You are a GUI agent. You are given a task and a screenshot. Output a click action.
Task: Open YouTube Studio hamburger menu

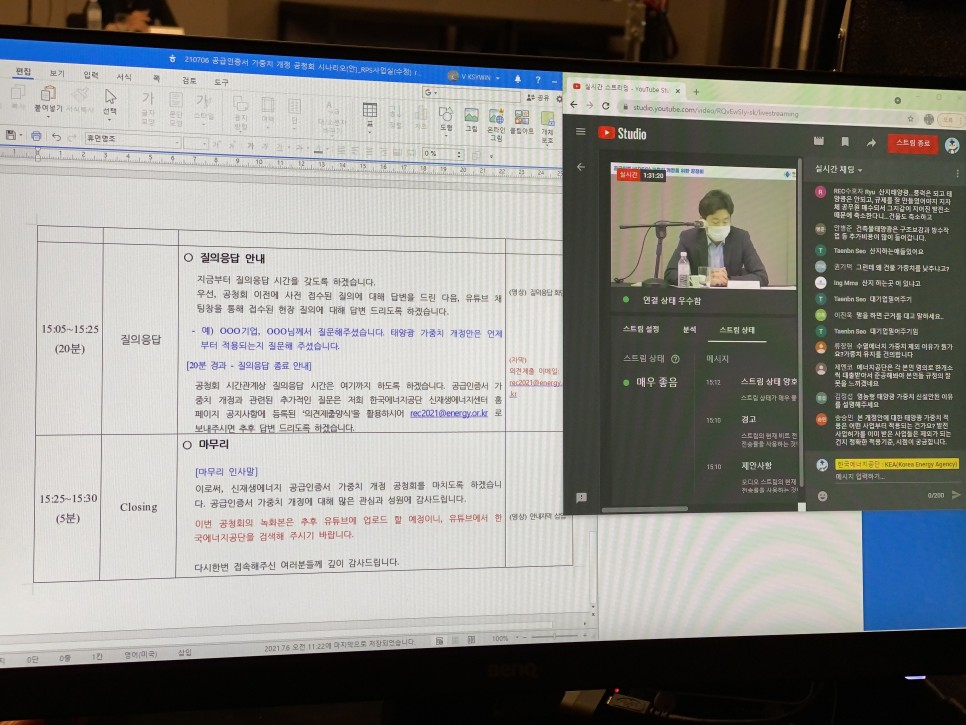tap(580, 131)
